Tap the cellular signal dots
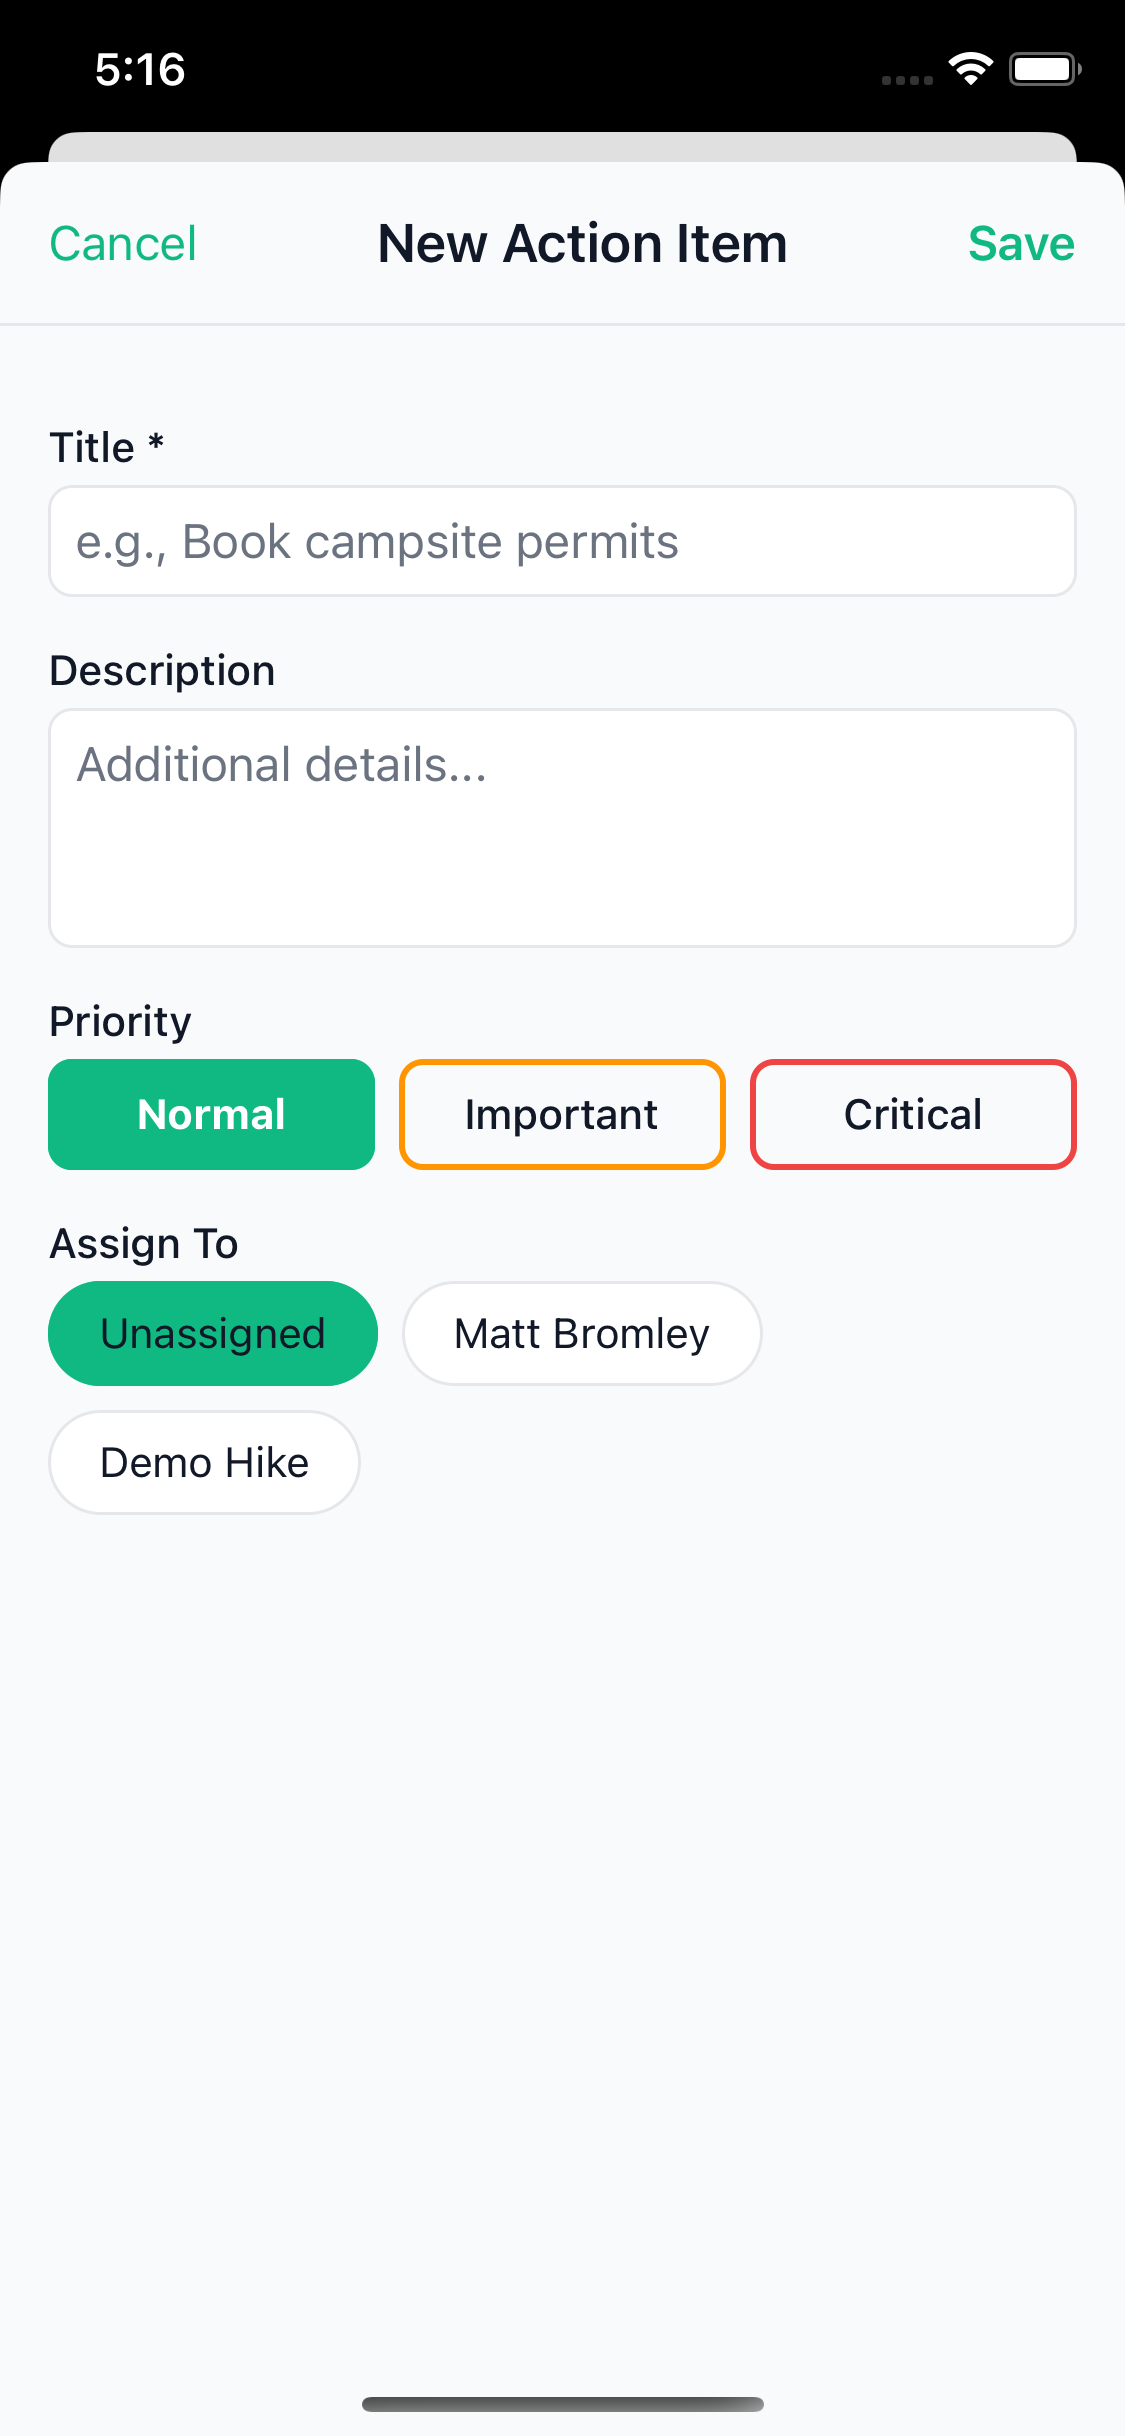This screenshot has height=2436, width=1125. pos(907,80)
